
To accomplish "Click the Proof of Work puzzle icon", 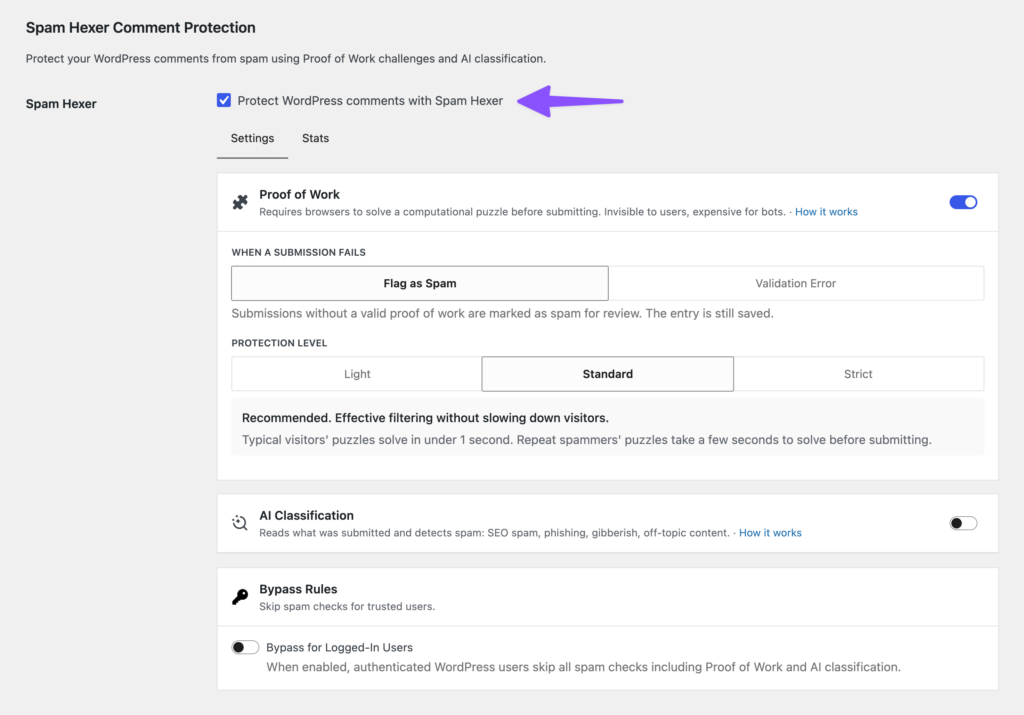I will tap(240, 202).
